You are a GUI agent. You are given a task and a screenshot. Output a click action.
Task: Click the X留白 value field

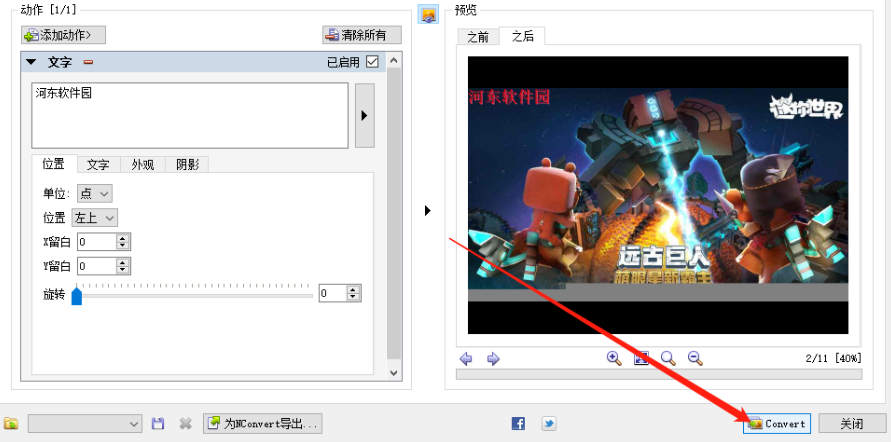tap(97, 241)
